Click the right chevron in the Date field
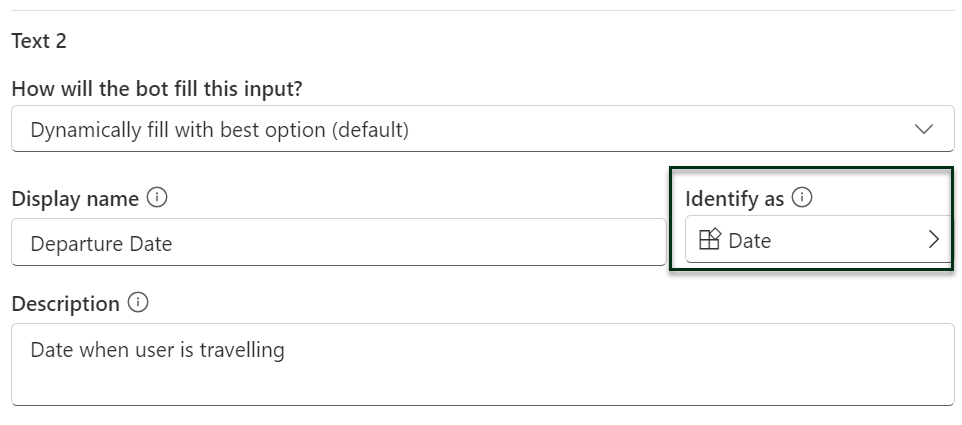 [933, 240]
